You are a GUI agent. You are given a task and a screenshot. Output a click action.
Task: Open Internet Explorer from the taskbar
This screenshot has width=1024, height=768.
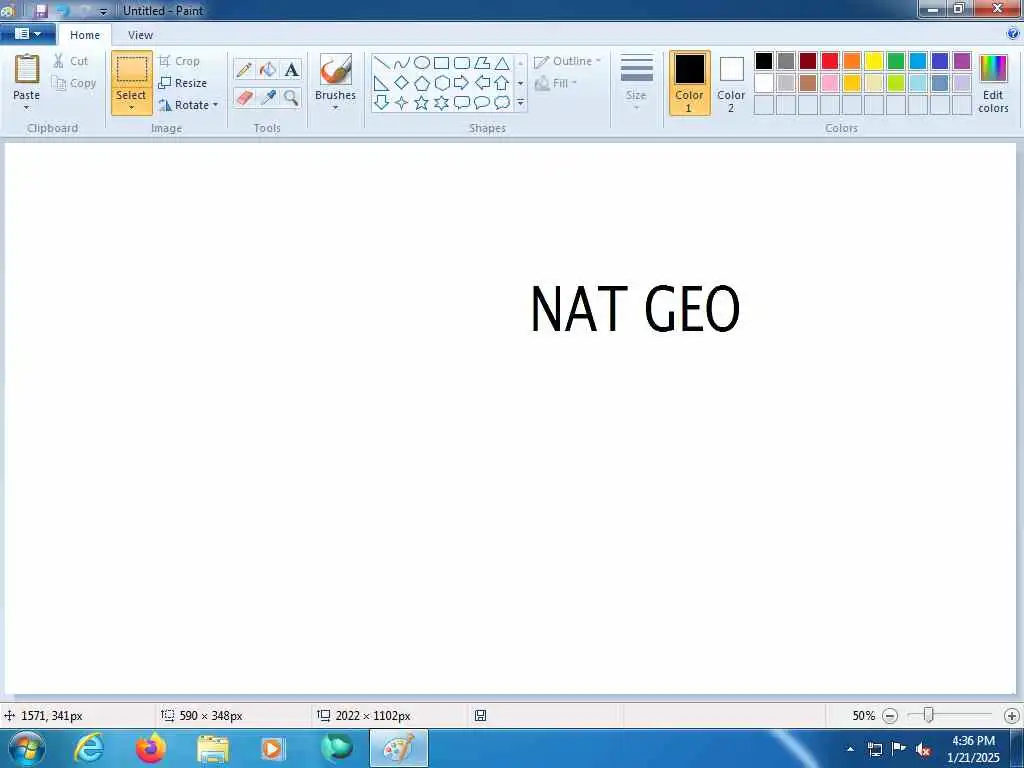(x=89, y=748)
